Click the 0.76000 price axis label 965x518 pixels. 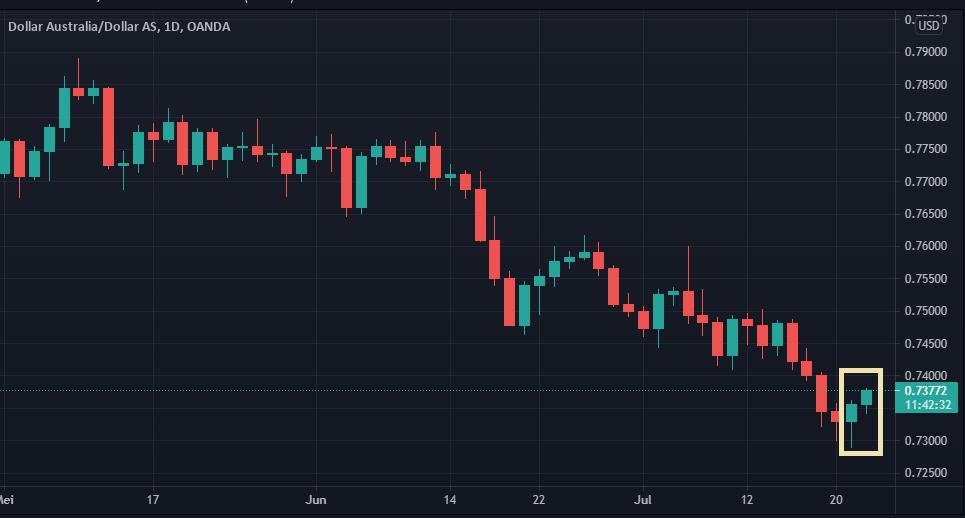[x=925, y=246]
